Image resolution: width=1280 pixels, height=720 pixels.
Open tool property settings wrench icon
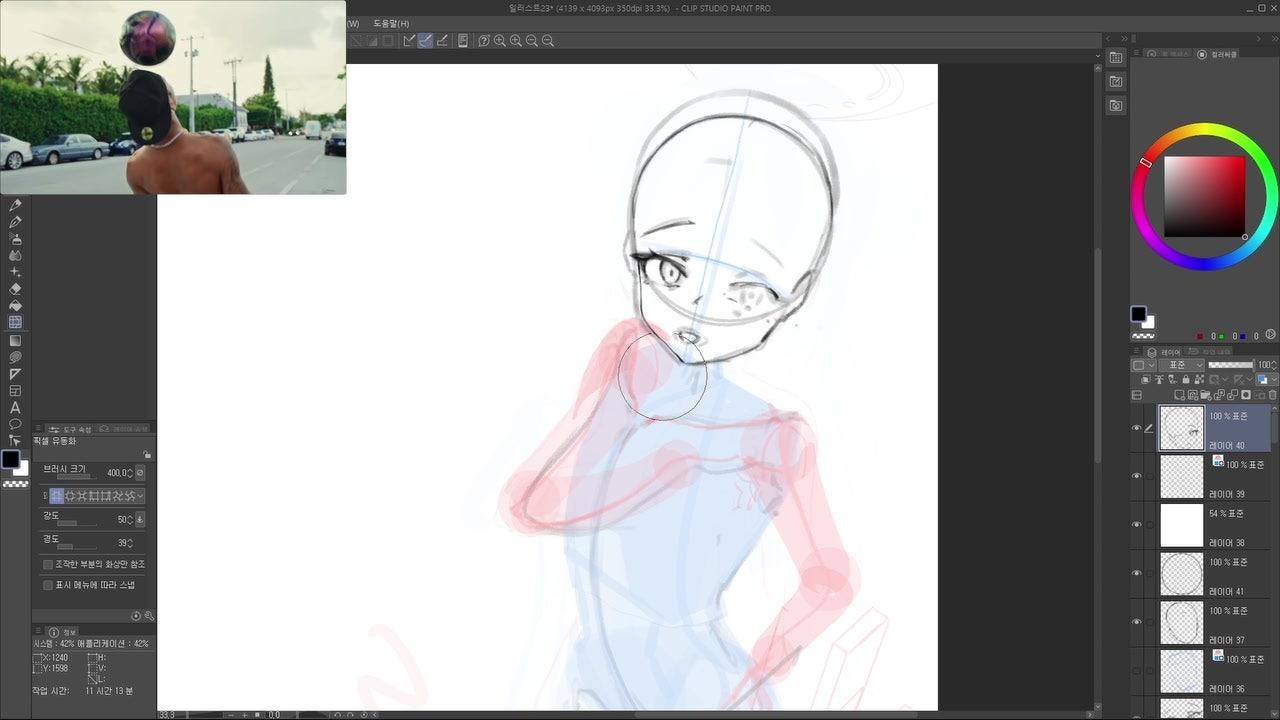(148, 616)
